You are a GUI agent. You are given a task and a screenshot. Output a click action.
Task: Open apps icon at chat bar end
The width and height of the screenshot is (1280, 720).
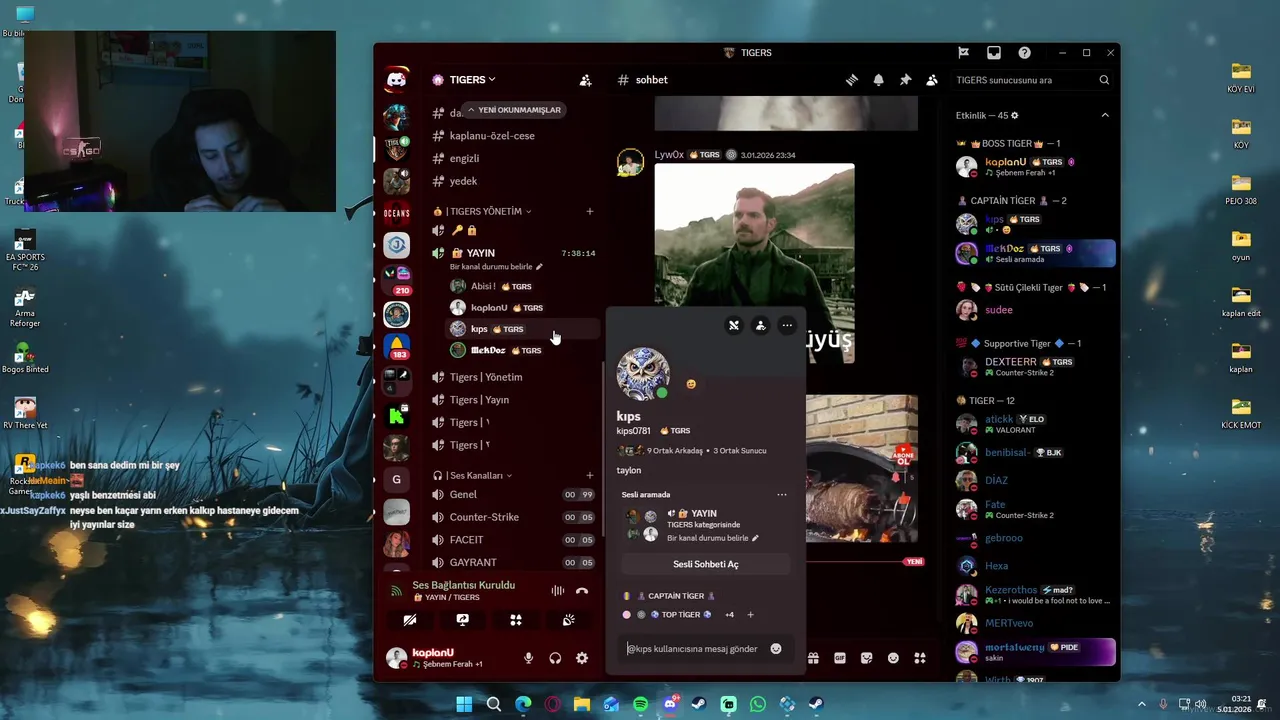920,658
